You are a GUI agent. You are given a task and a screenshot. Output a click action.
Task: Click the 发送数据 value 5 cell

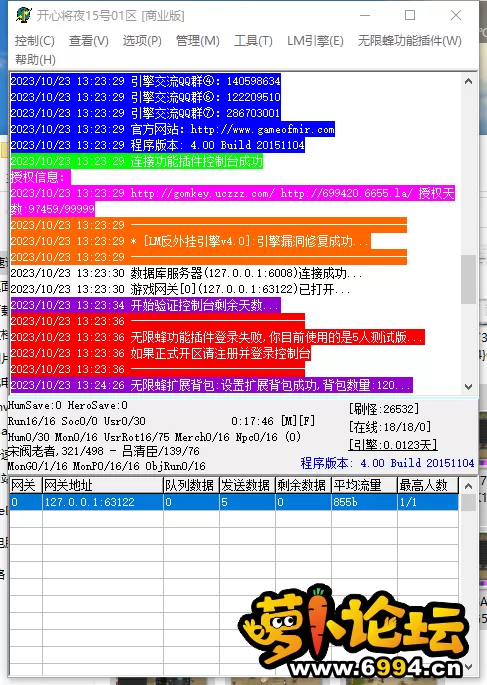pos(247,502)
